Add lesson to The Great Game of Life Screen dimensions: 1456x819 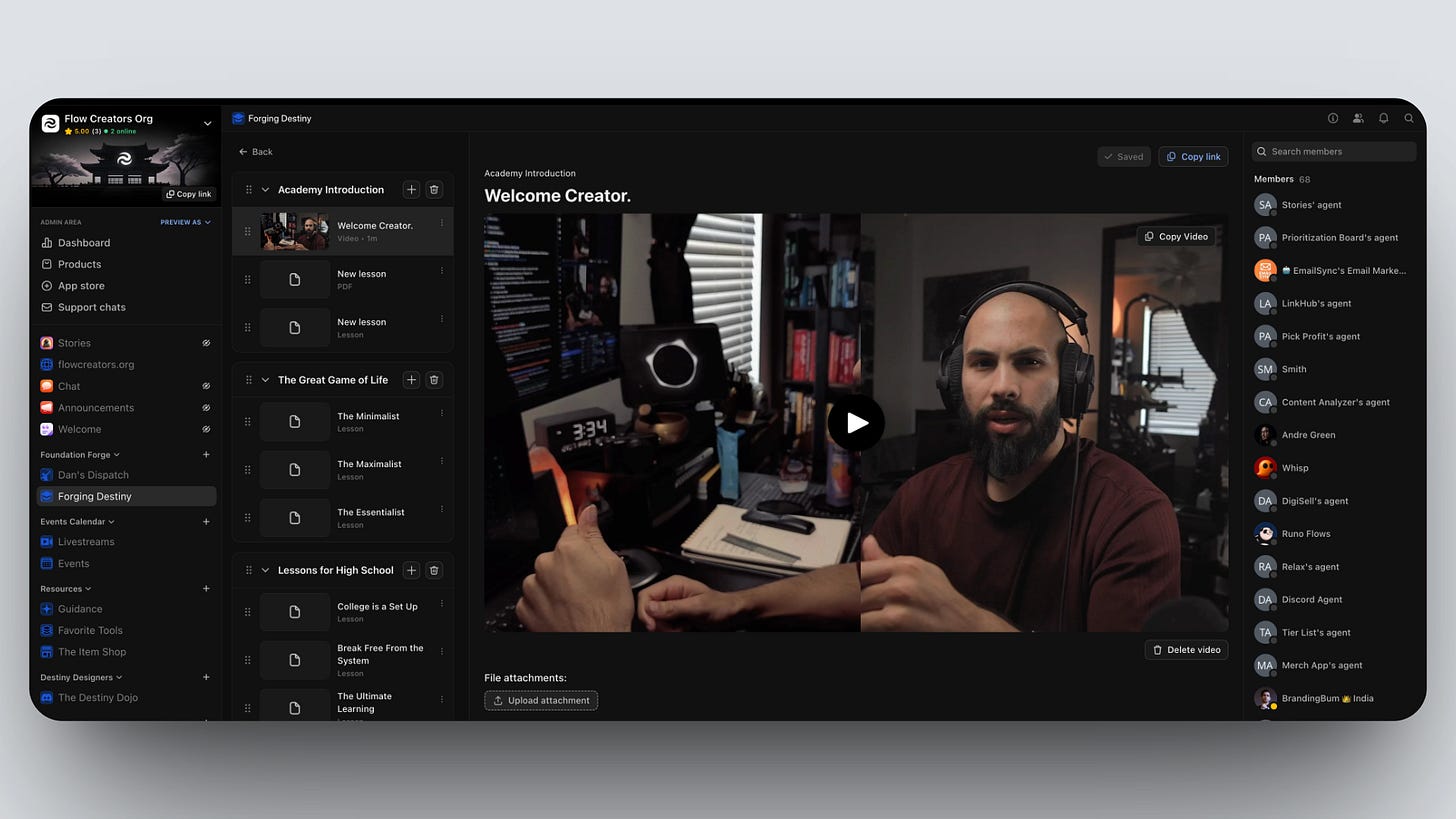(x=411, y=380)
